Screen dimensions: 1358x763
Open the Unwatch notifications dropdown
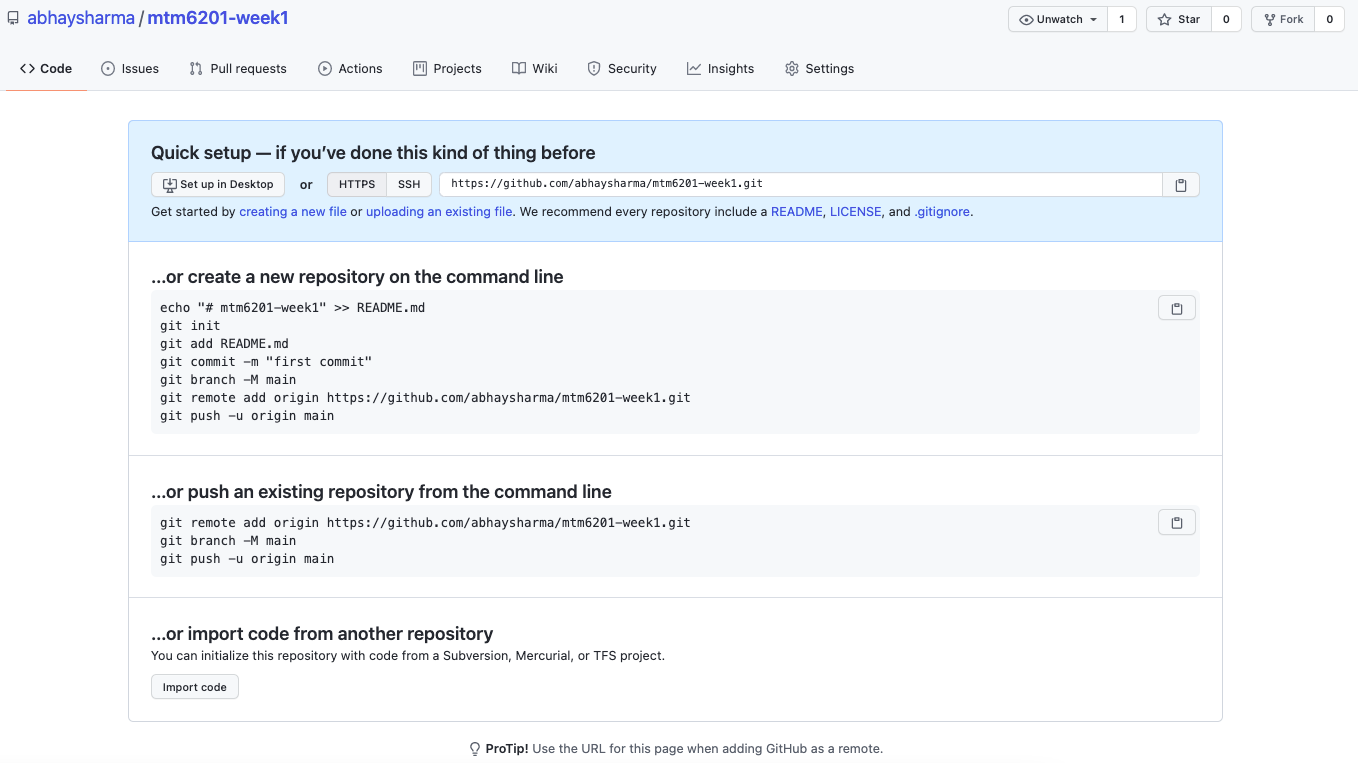click(1058, 19)
